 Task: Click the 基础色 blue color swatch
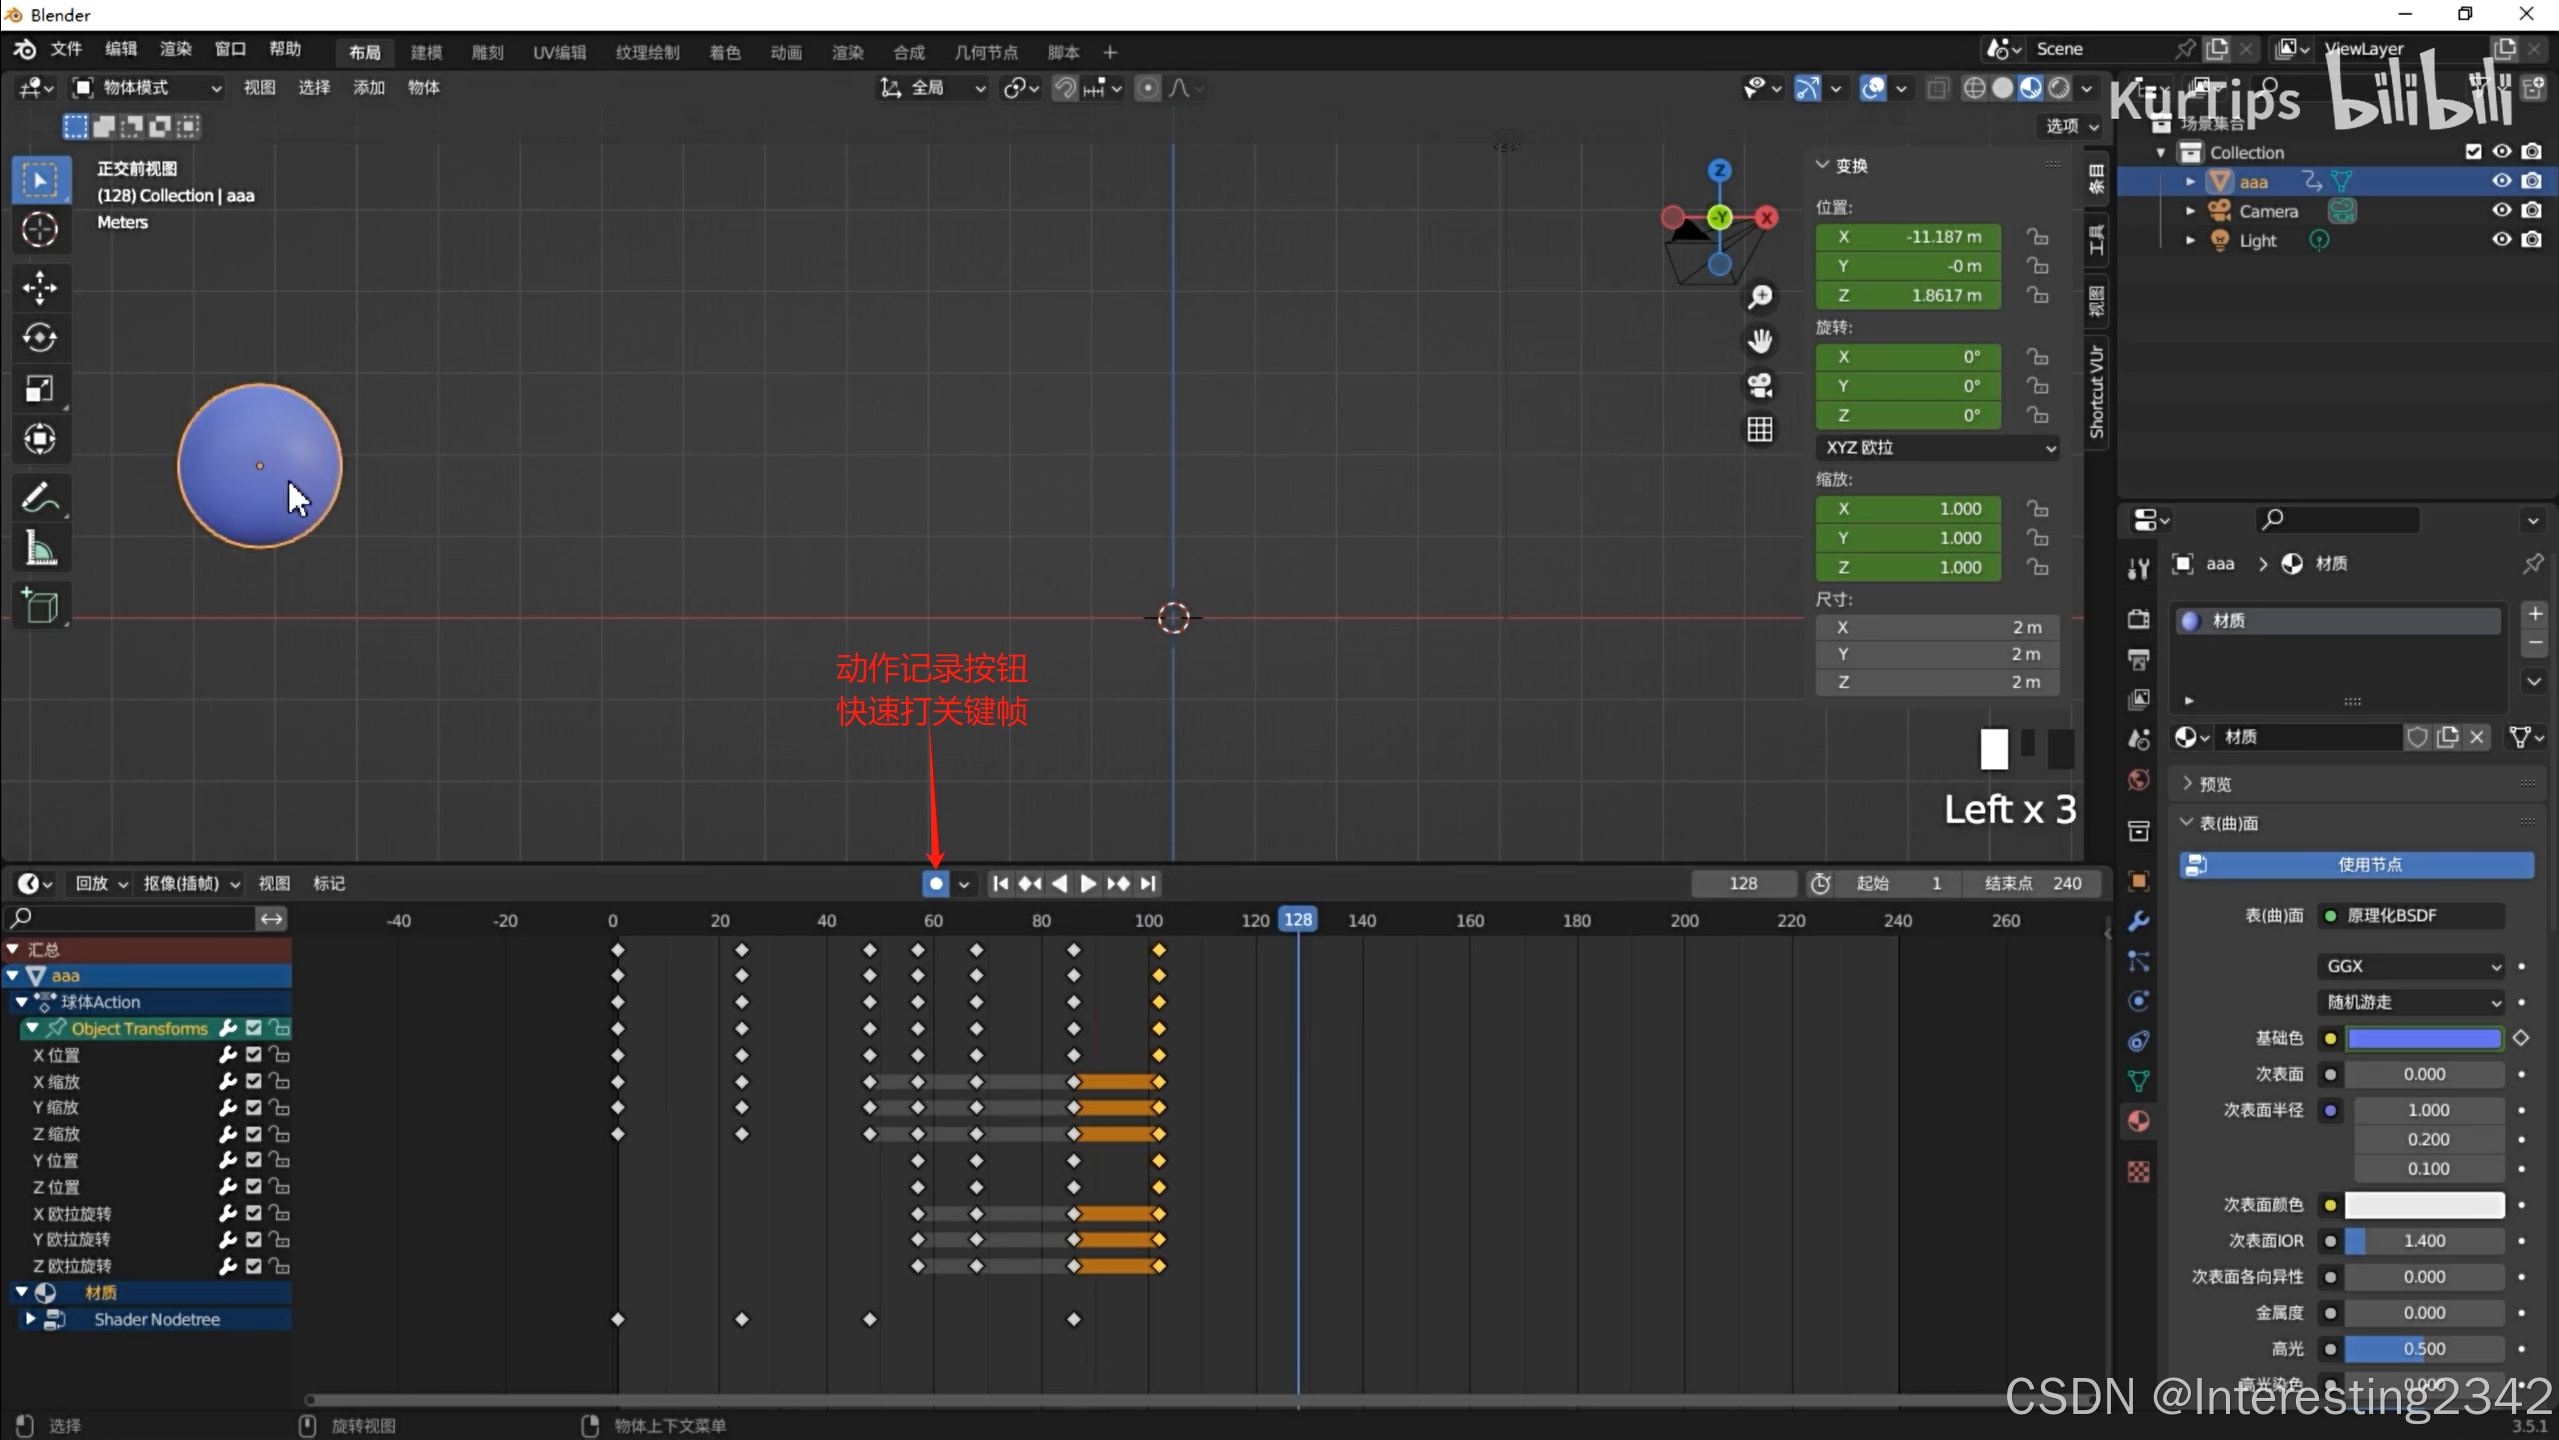(2424, 1038)
